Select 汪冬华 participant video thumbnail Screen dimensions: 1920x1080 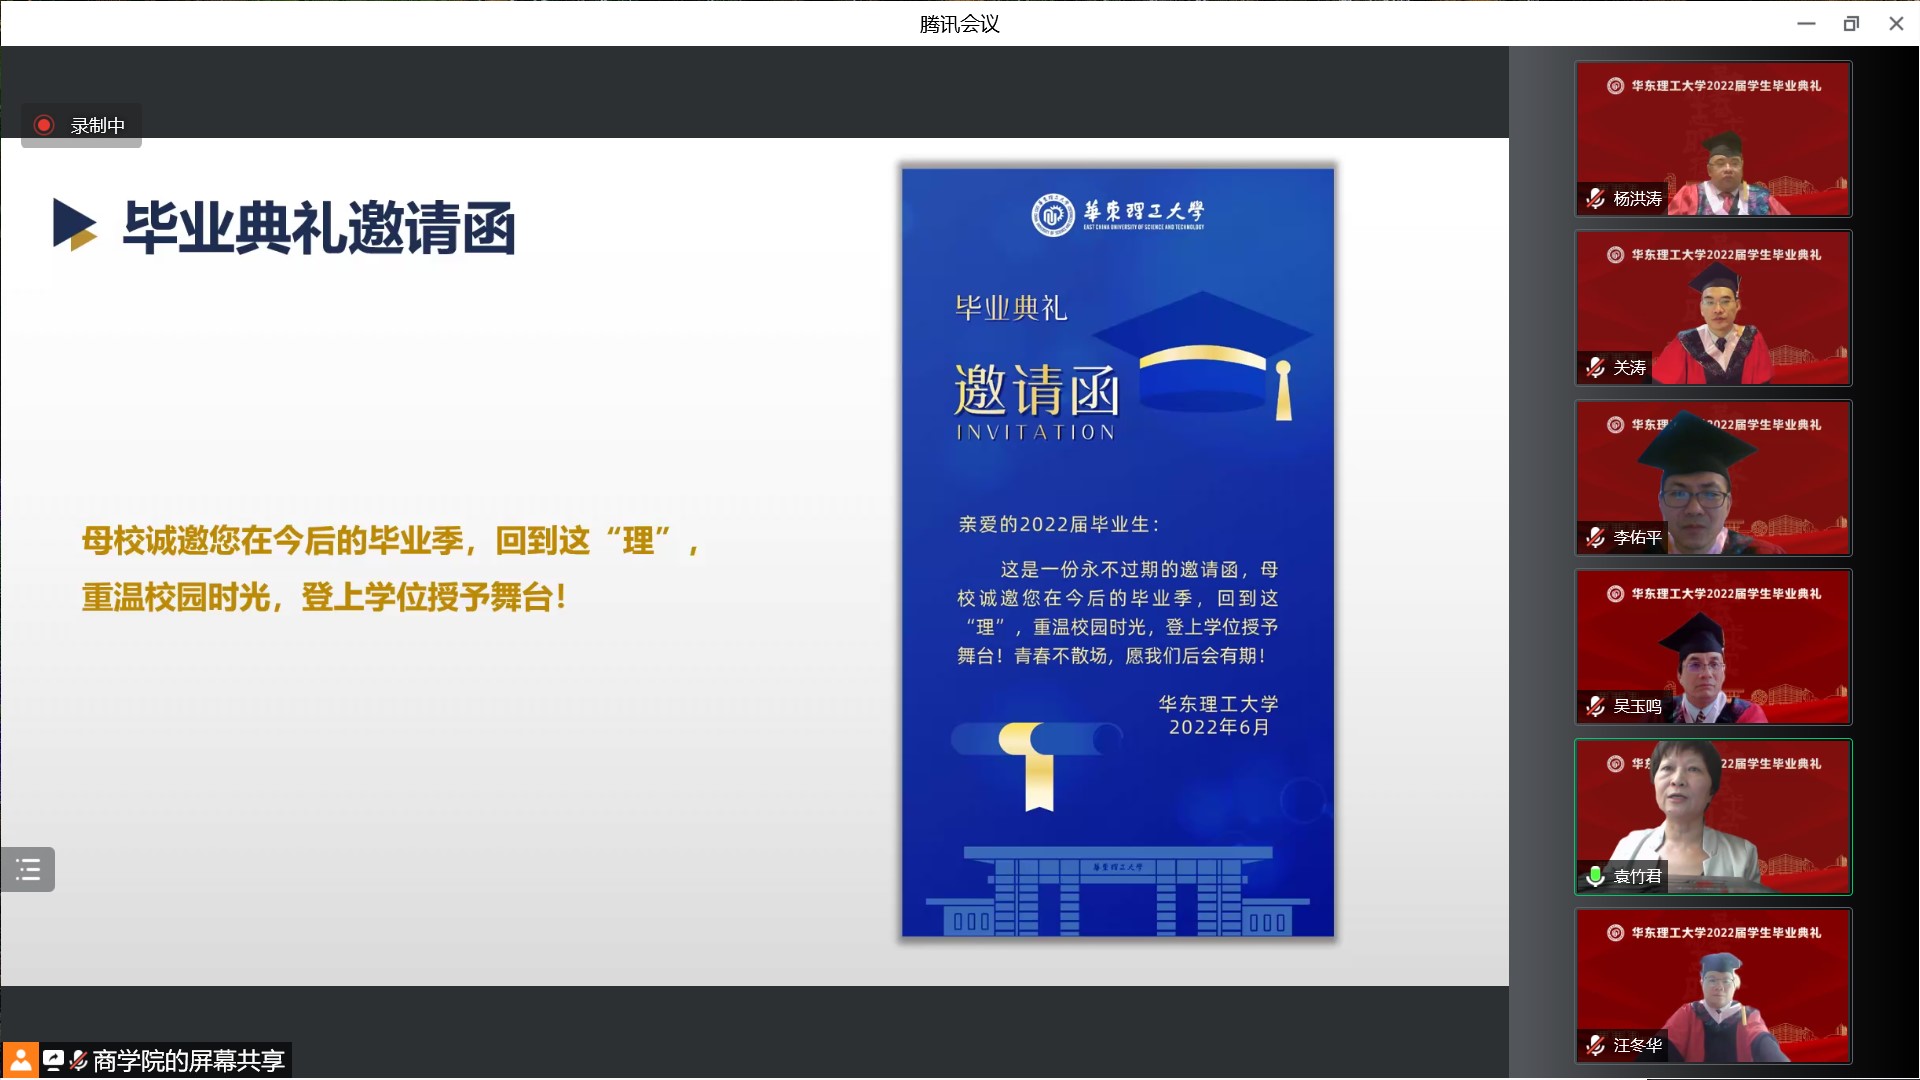(x=1713, y=985)
